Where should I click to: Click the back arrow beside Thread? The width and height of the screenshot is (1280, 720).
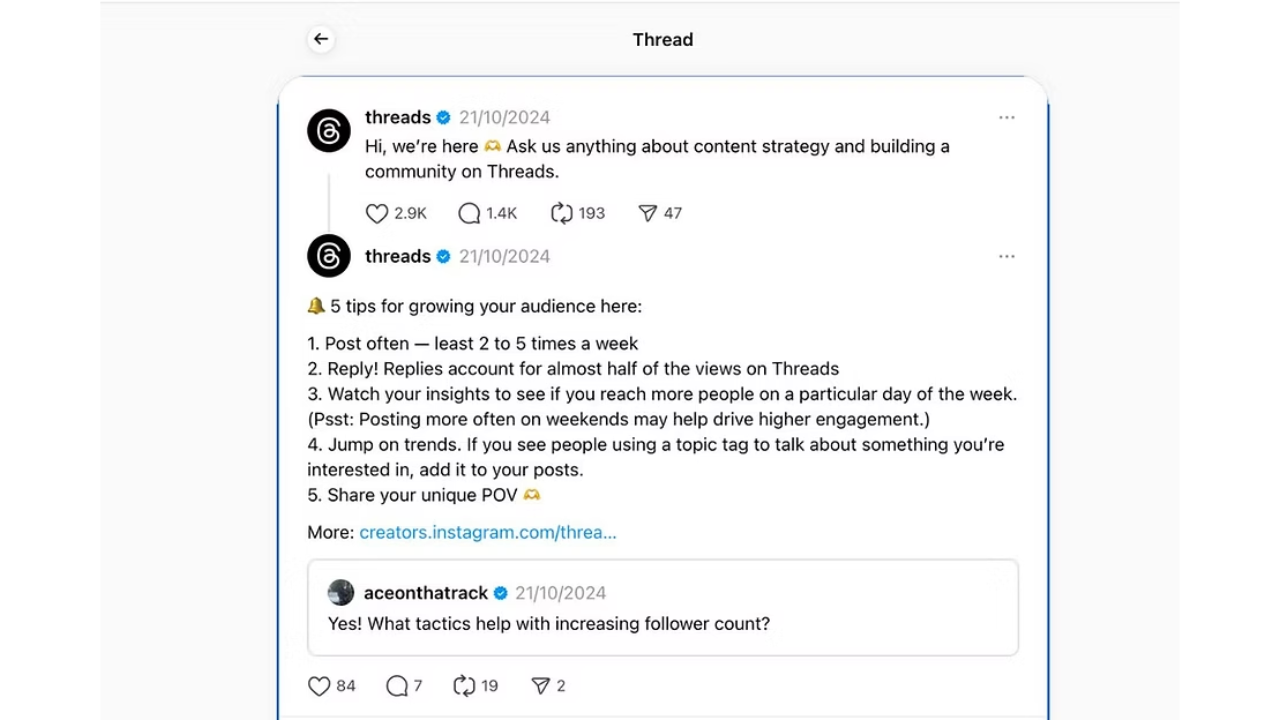(x=321, y=39)
